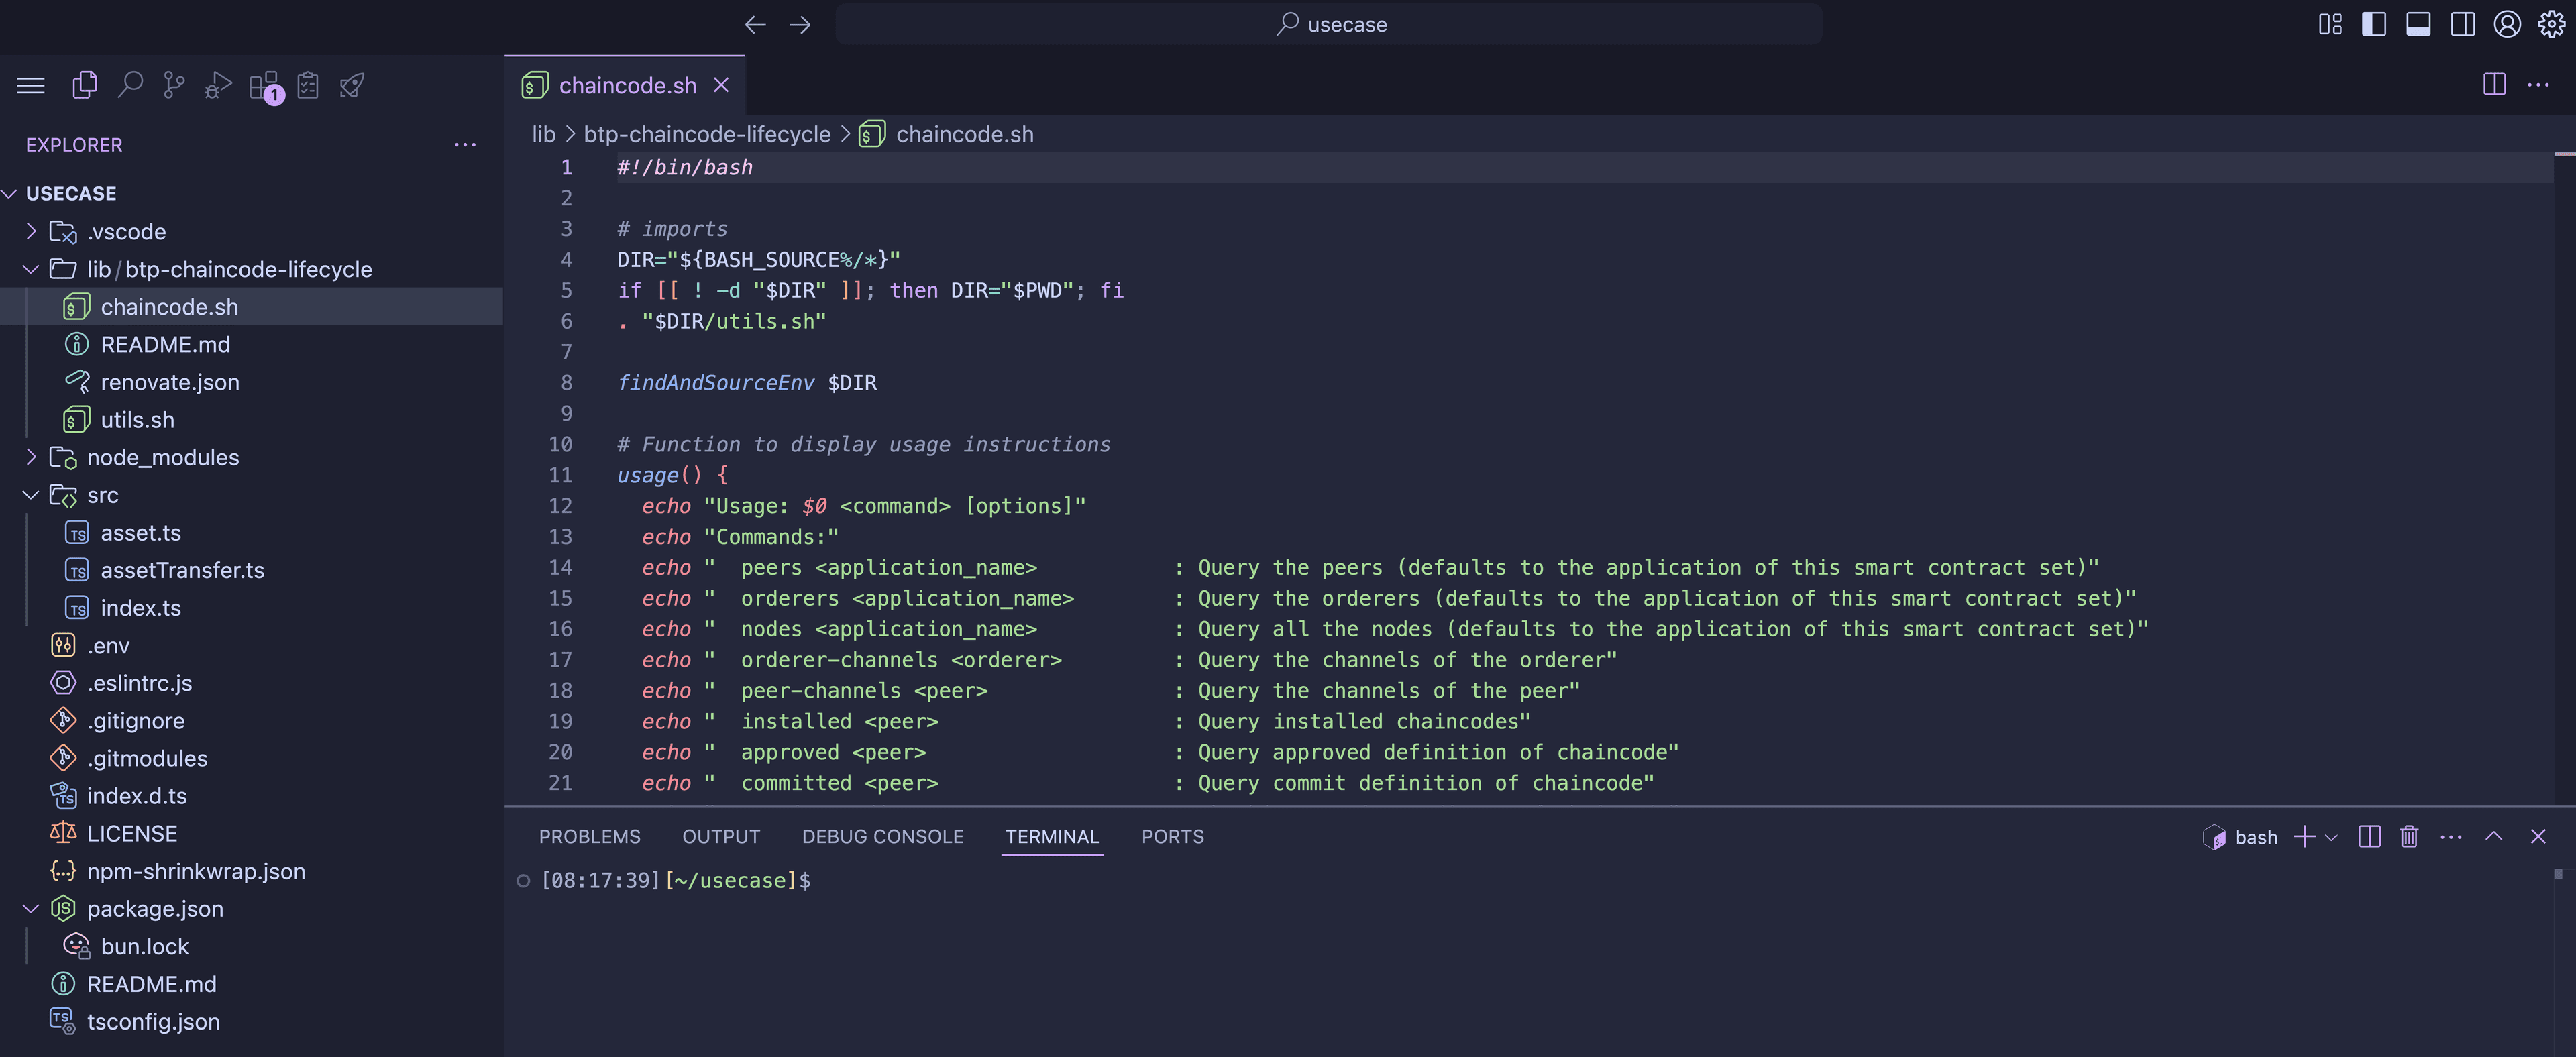Maximize the panel with chevron up
2576x1057 pixels.
click(x=2494, y=837)
